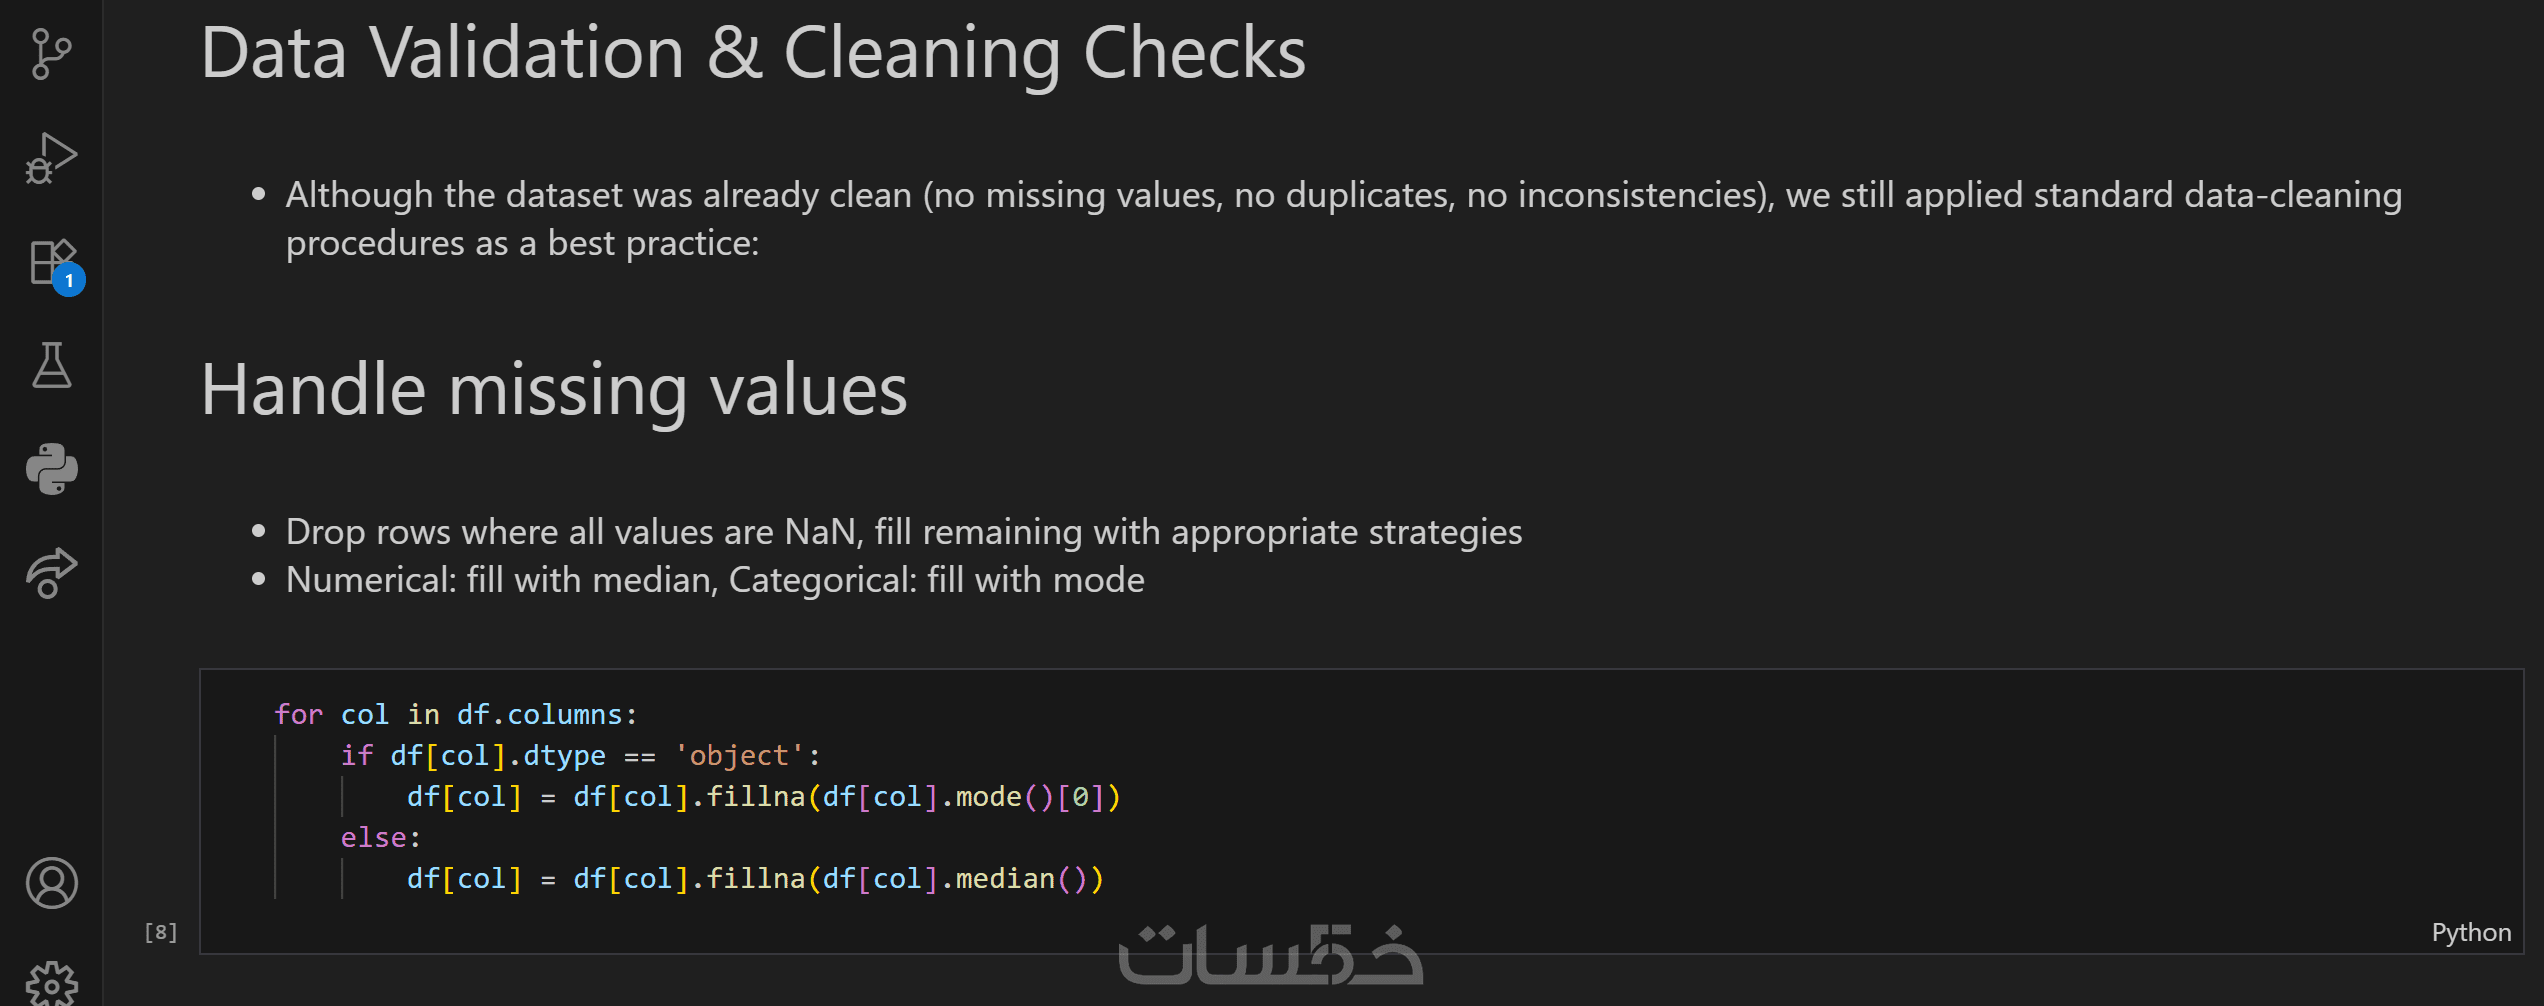Viewport: 2544px width, 1006px height.
Task: Open the Extensions view with update badge
Action: 51,264
